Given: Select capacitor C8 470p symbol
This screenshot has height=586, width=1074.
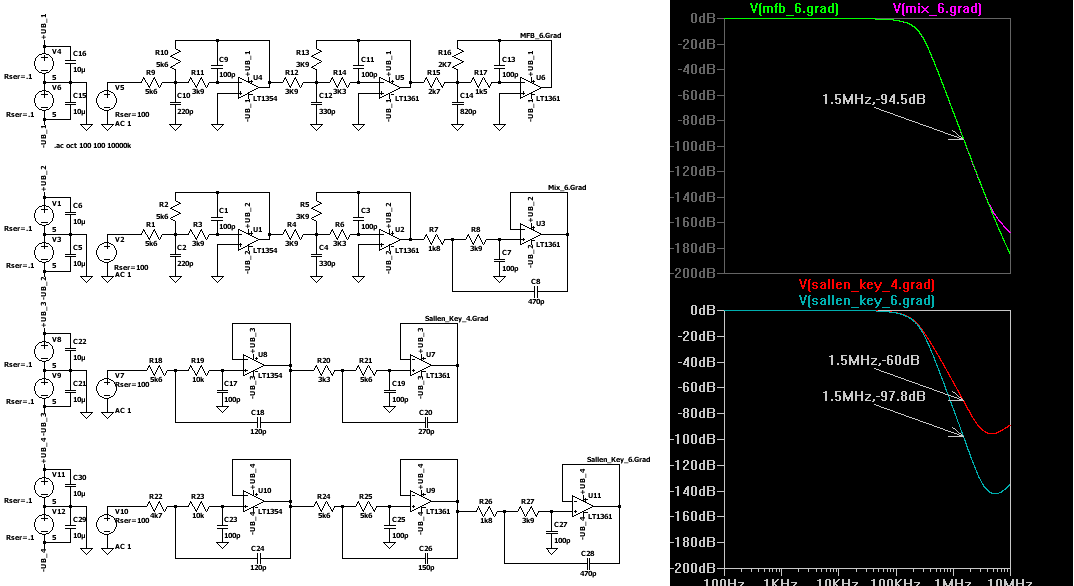Looking at the screenshot, I should pos(536,291).
